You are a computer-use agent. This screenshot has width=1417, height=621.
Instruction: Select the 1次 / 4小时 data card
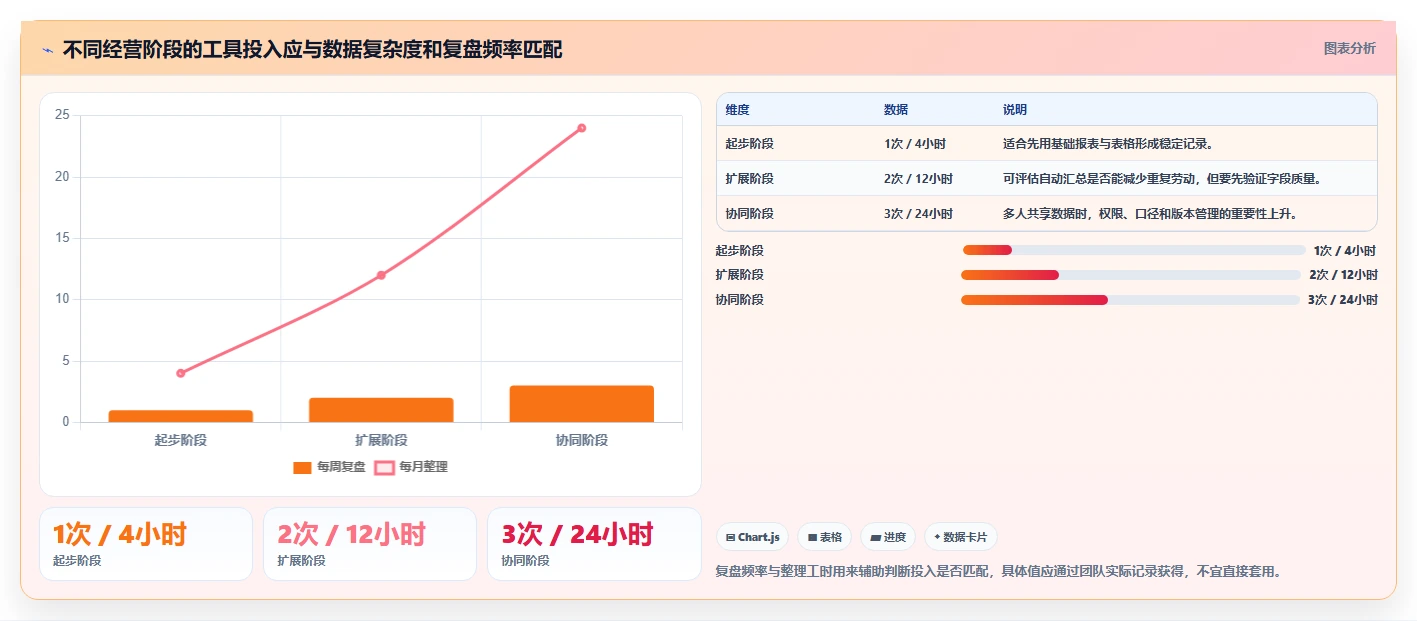[146, 544]
